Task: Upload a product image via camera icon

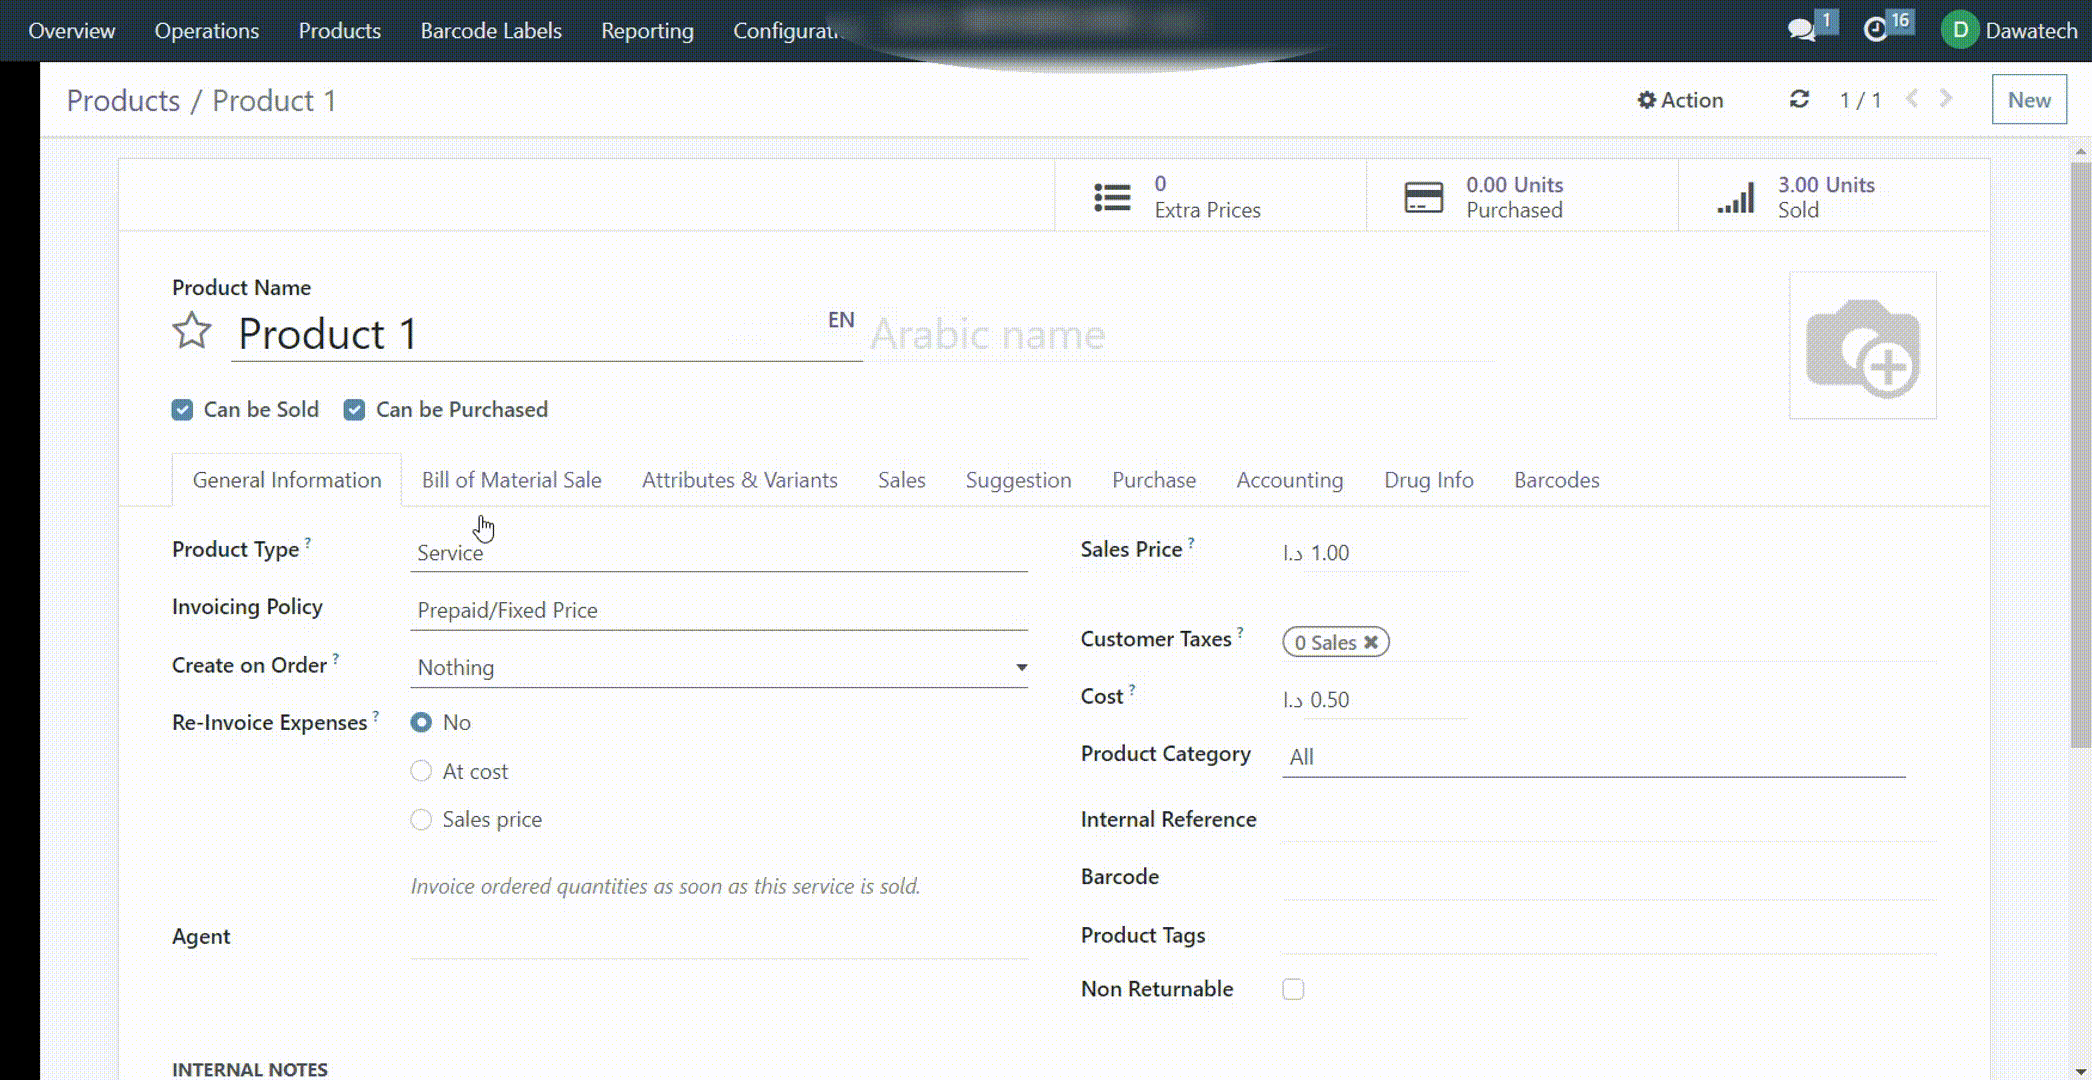Action: [1862, 346]
